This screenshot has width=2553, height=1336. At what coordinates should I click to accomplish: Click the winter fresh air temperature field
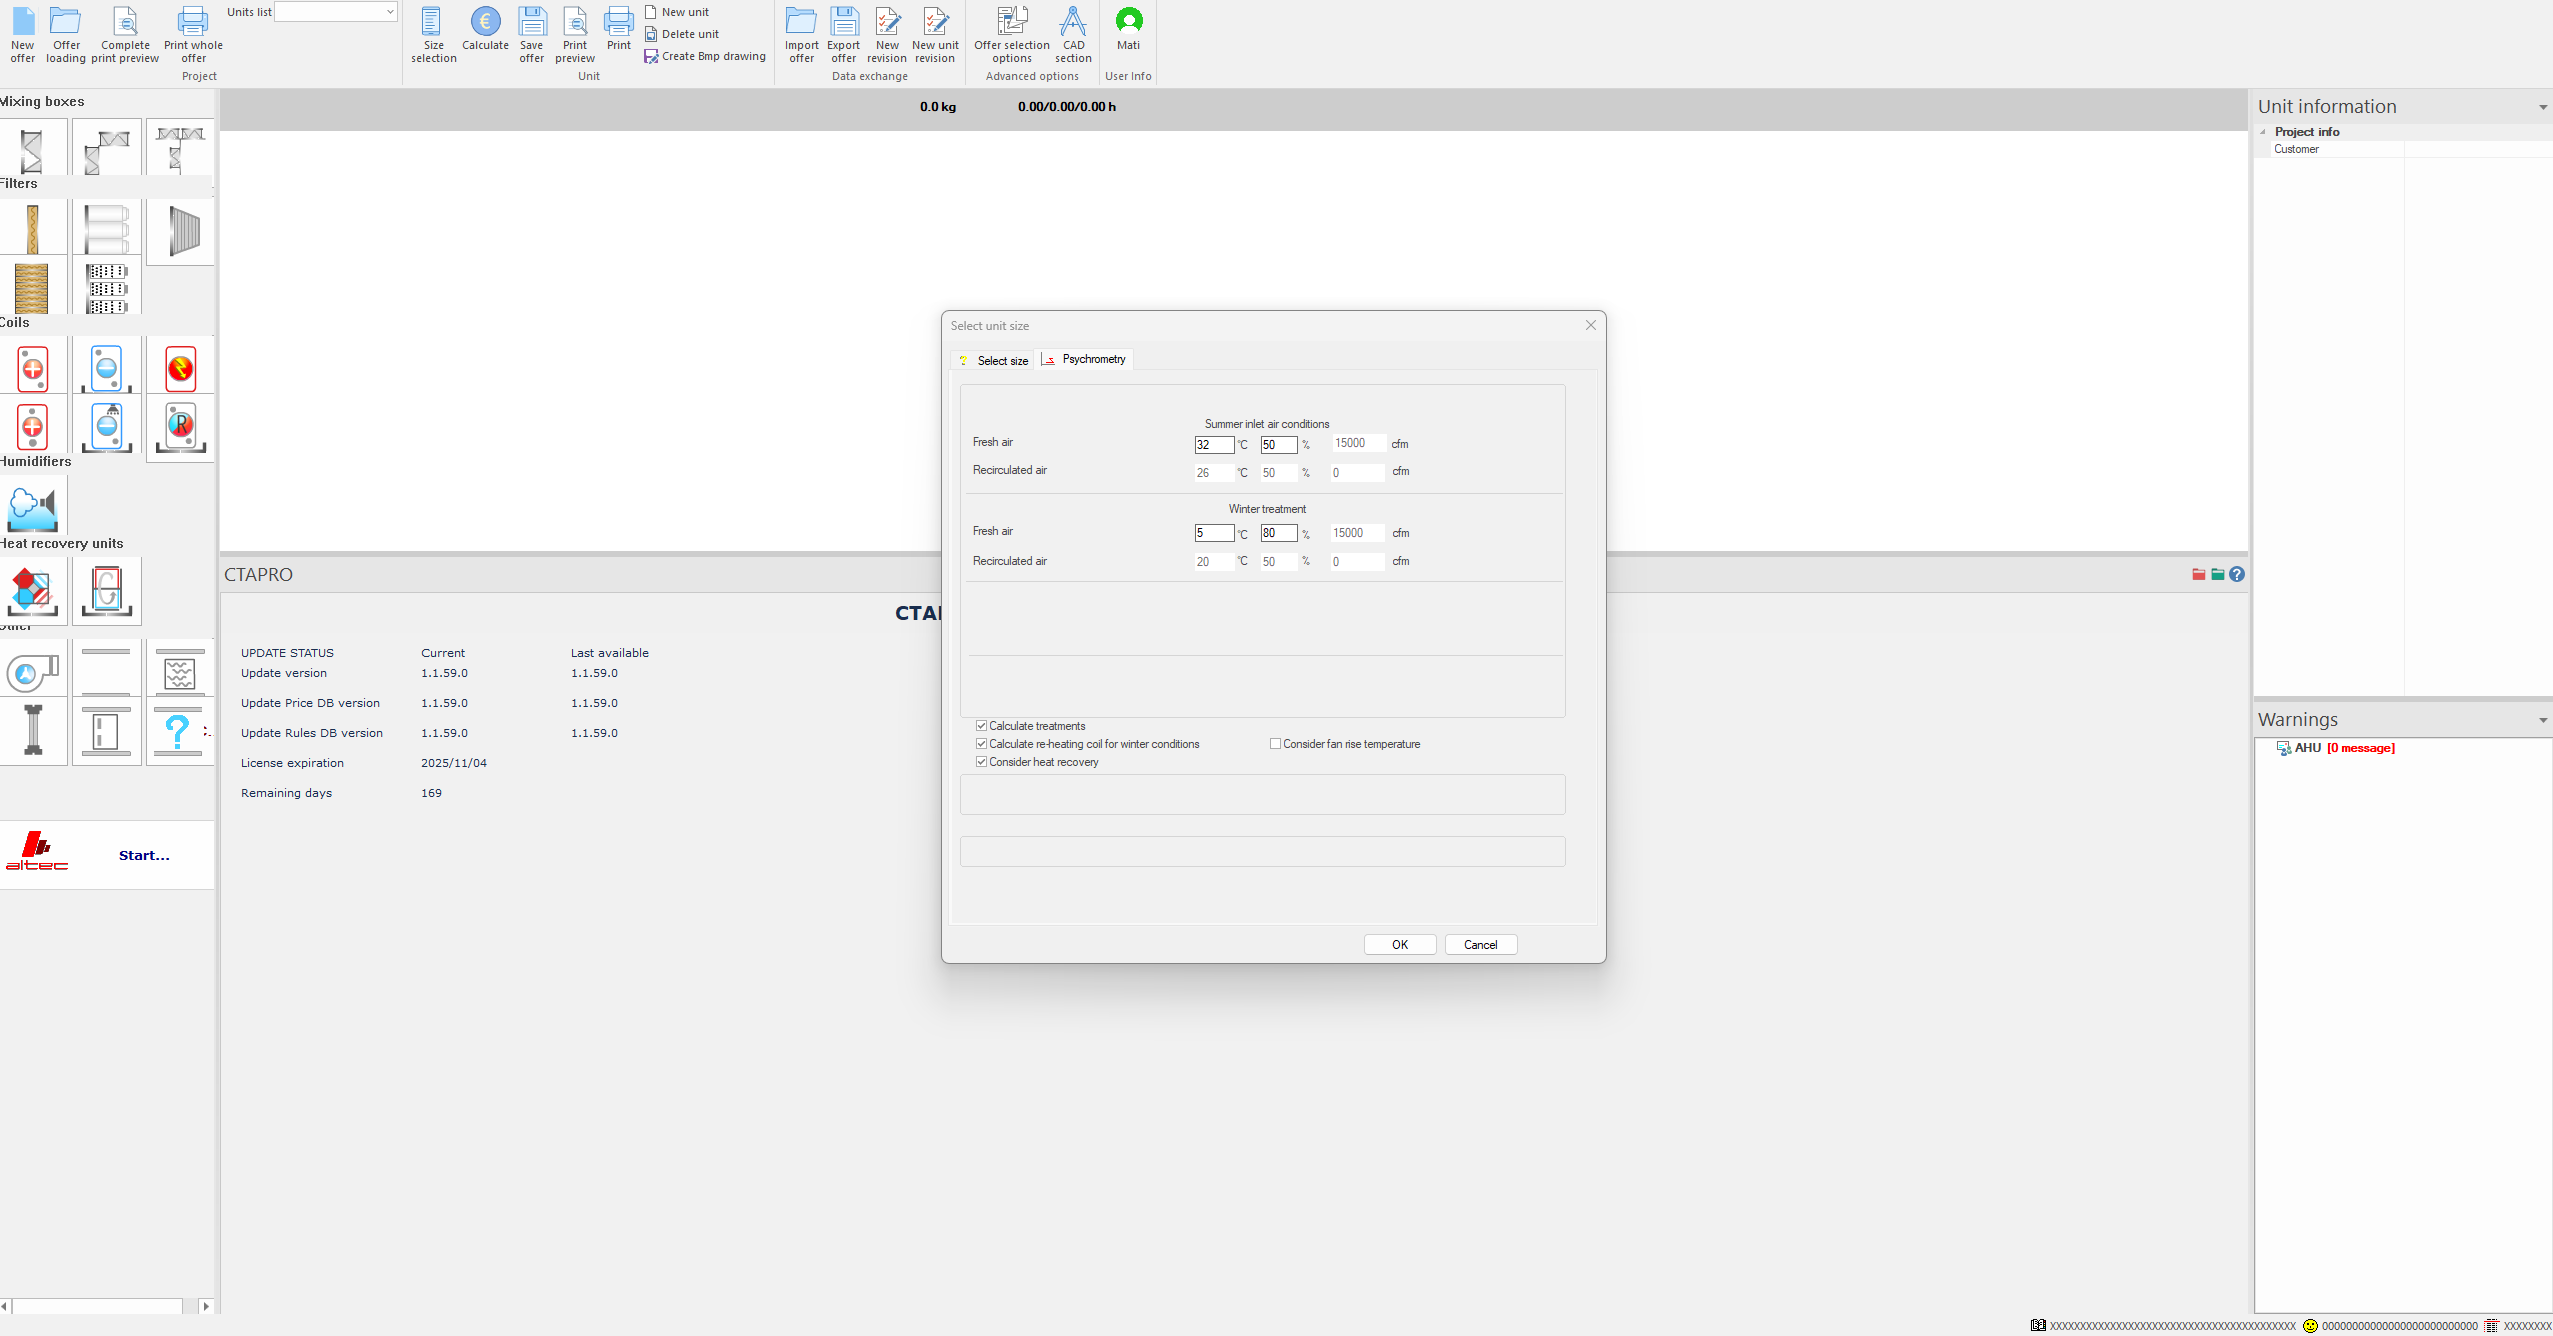(x=1214, y=534)
